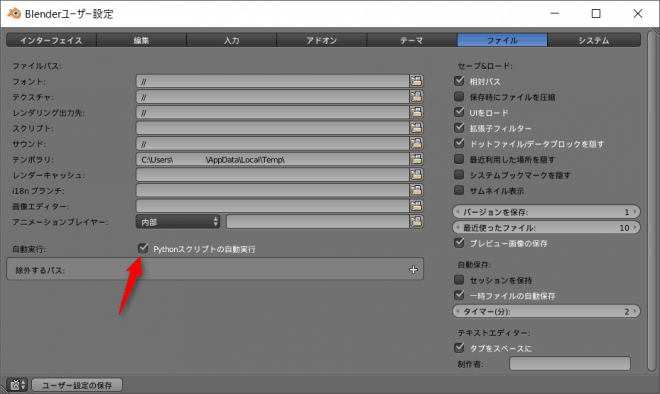Viewport: 660px width, 394px height.
Task: Click the Blender logo in title bar
Action: pyautogui.click(x=14, y=13)
